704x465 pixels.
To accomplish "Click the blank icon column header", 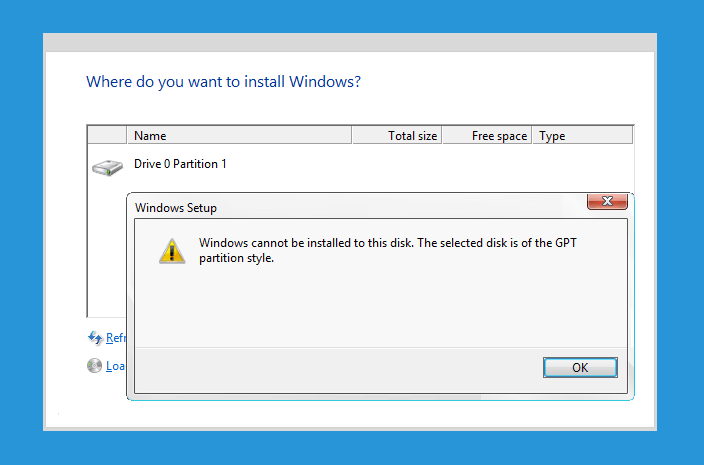I will (x=107, y=136).
